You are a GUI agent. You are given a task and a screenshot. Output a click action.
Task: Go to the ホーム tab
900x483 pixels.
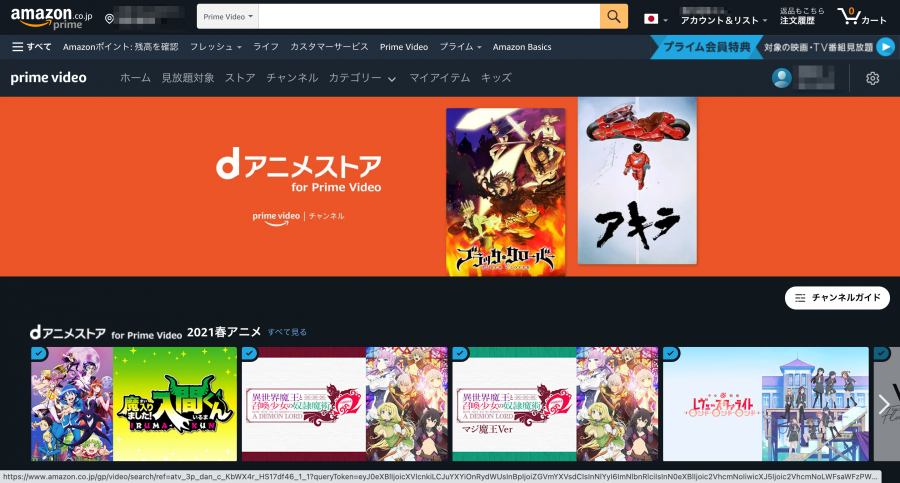pos(135,78)
